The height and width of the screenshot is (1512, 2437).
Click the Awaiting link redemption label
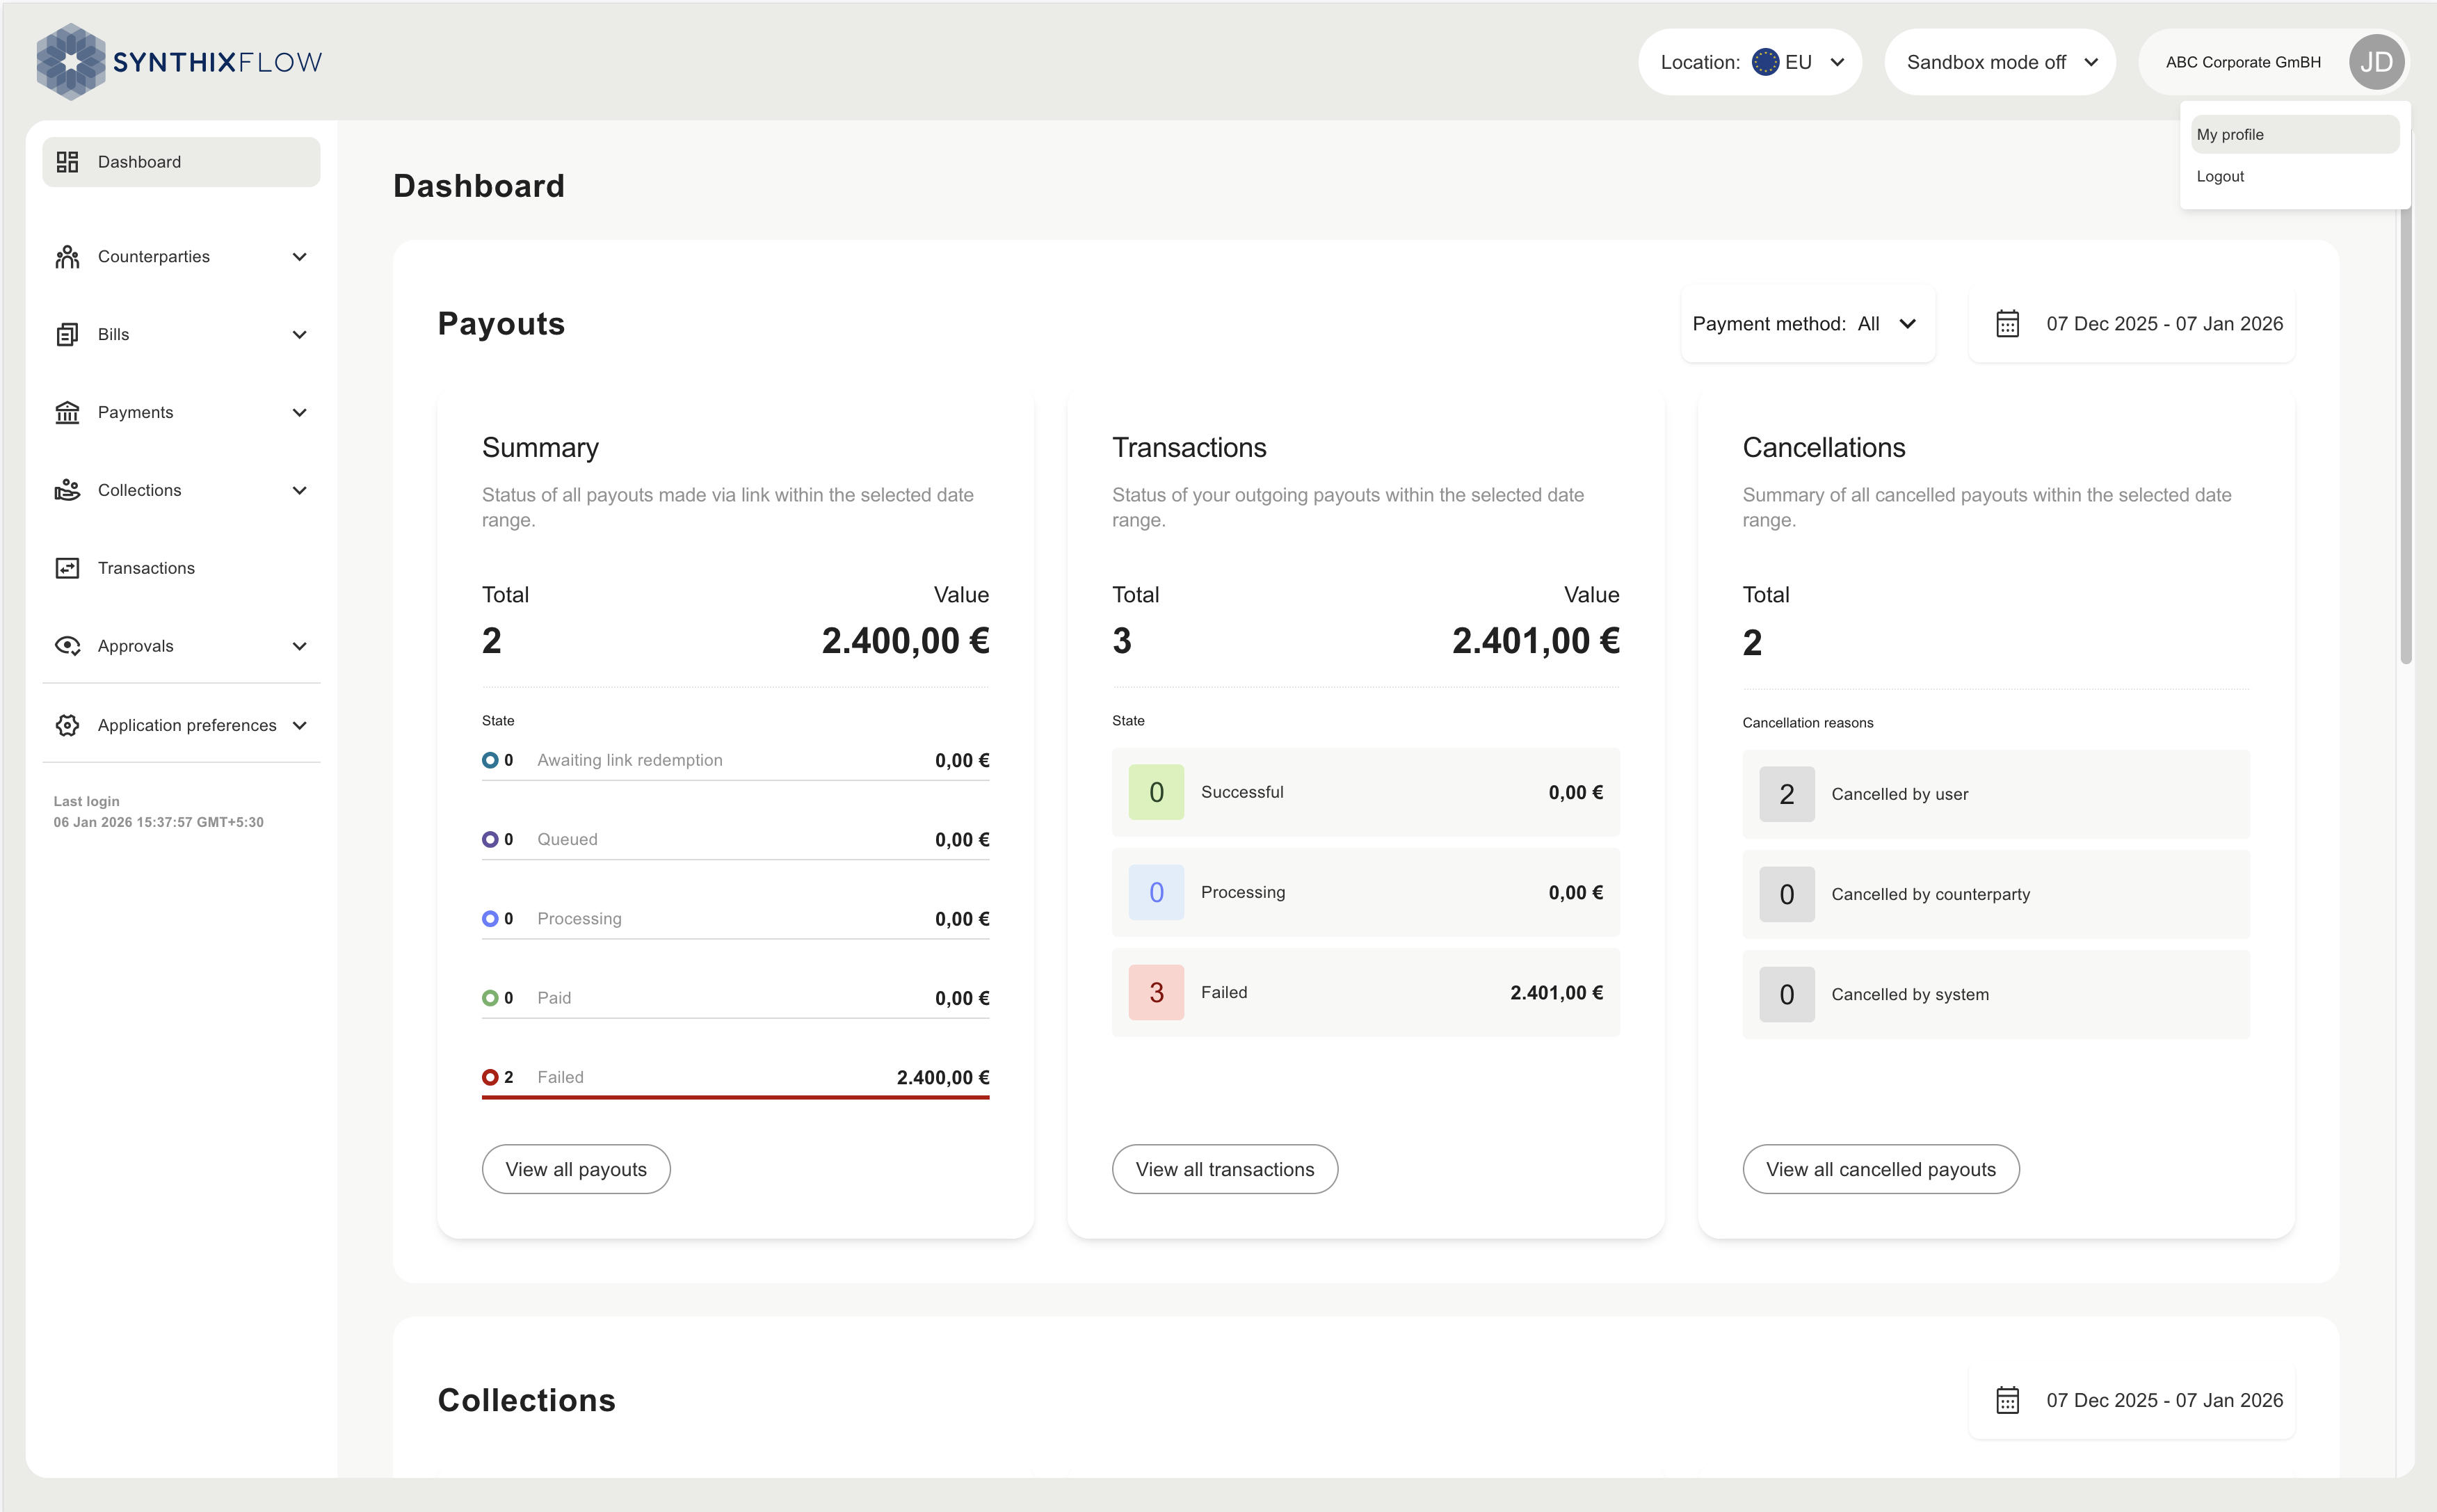coord(630,760)
